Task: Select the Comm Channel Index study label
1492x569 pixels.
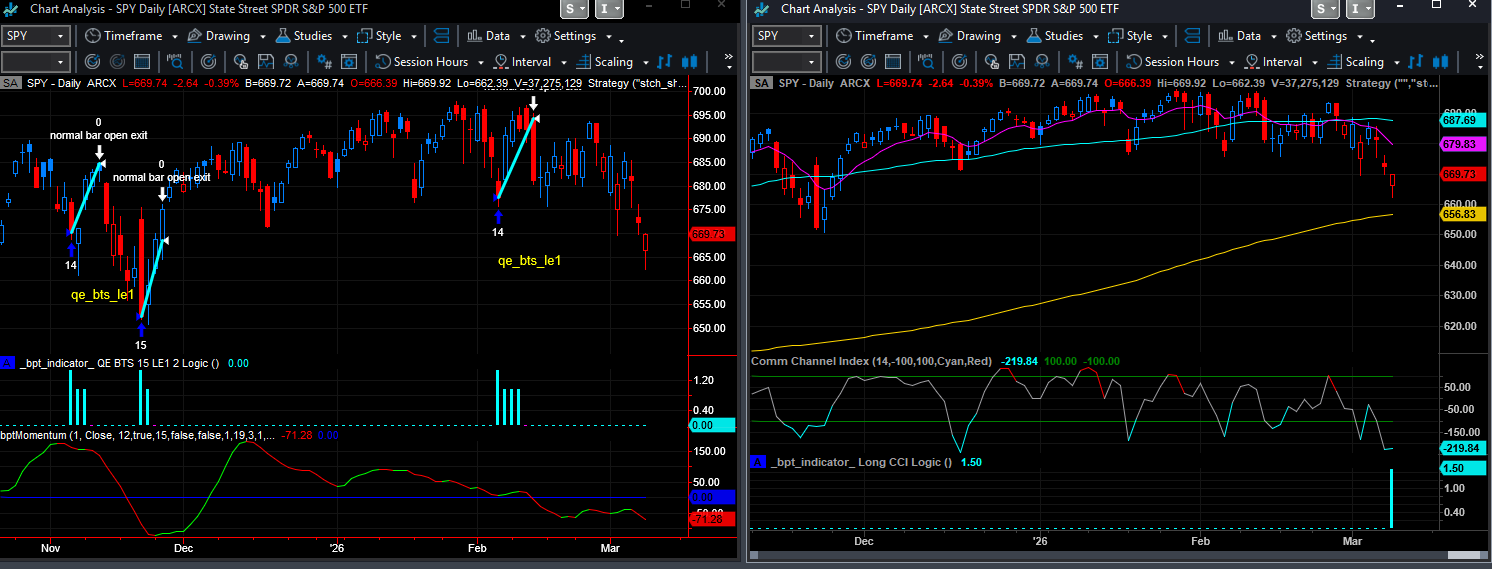Action: [871, 361]
